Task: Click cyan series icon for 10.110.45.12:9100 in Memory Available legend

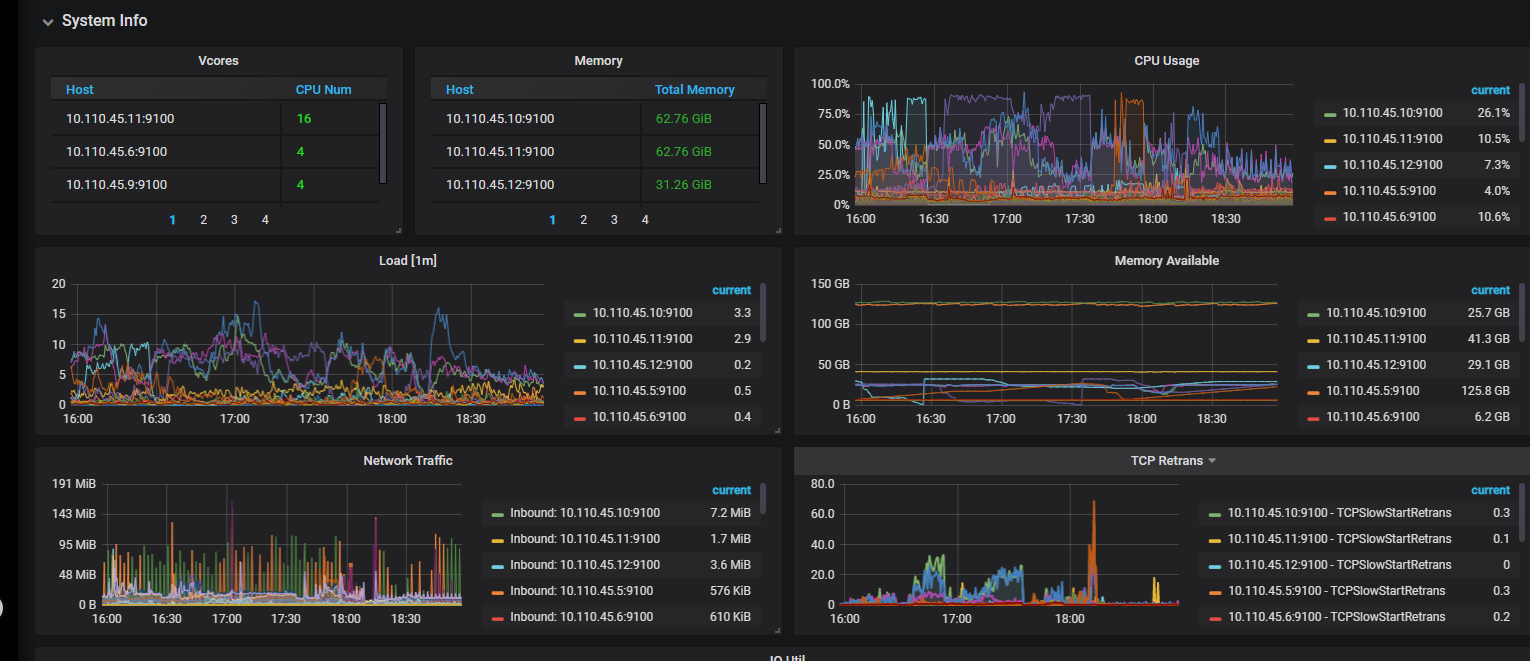Action: click(1313, 366)
